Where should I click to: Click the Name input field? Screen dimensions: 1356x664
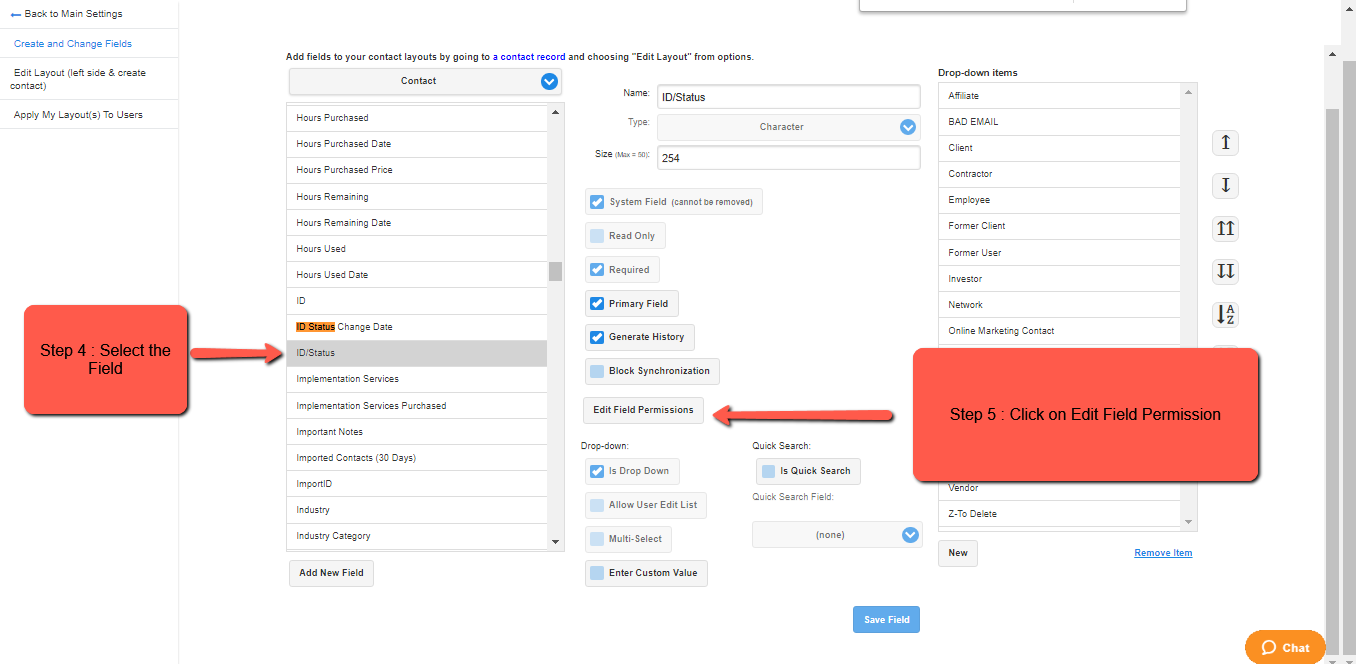788,97
